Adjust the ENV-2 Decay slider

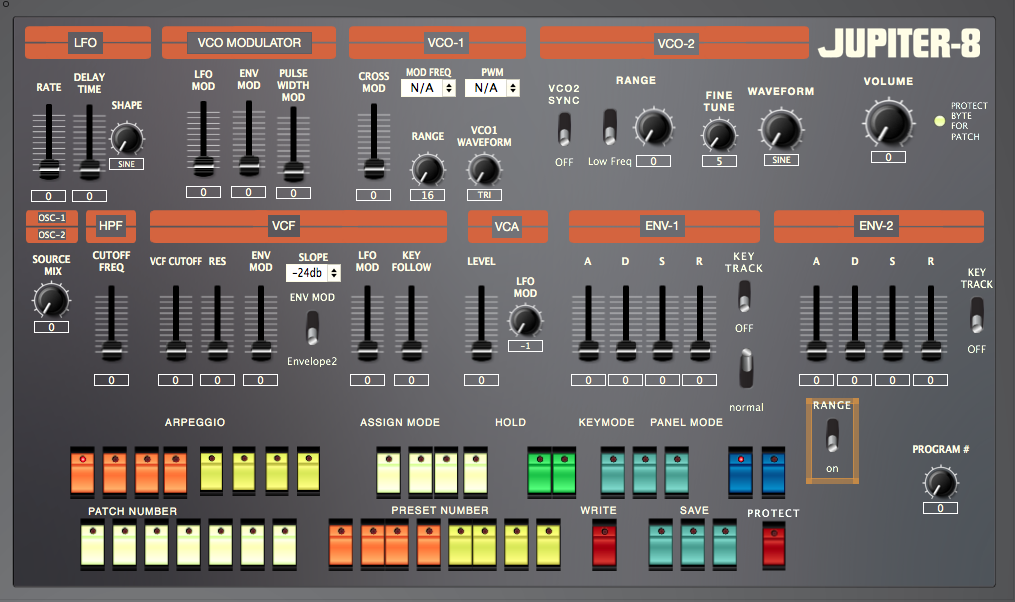(x=854, y=350)
